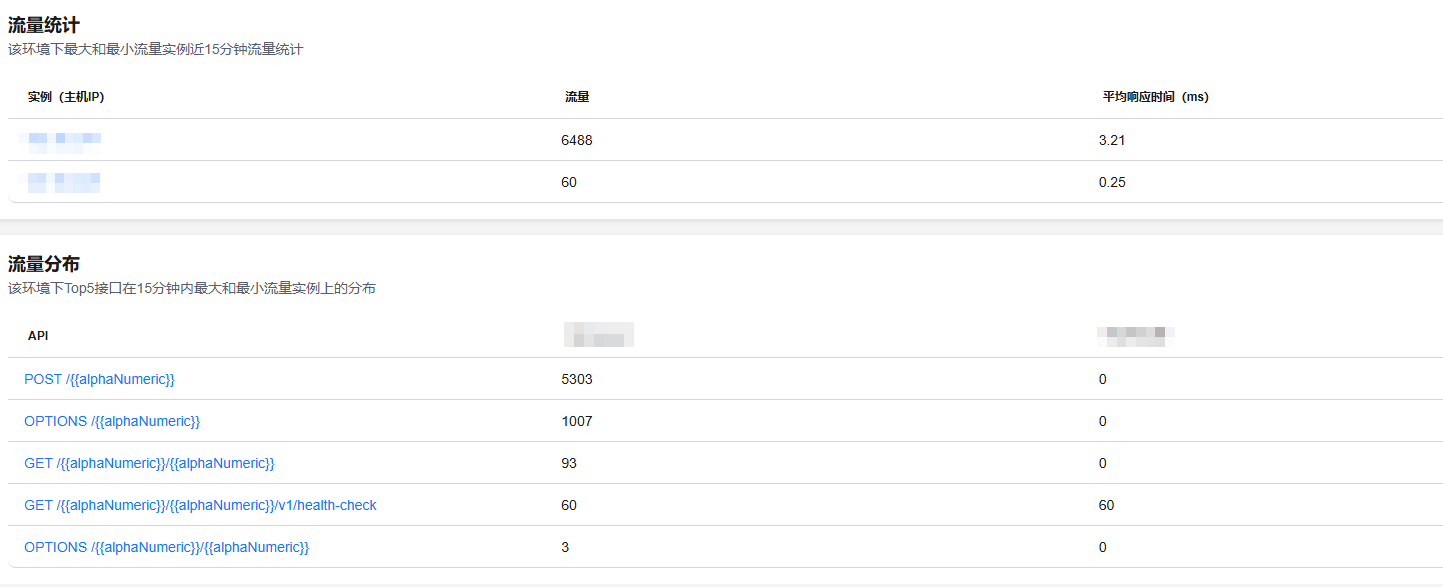This screenshot has height=587, width=1443.
Task: Click the 流量分布 section heading
Action: point(44,265)
